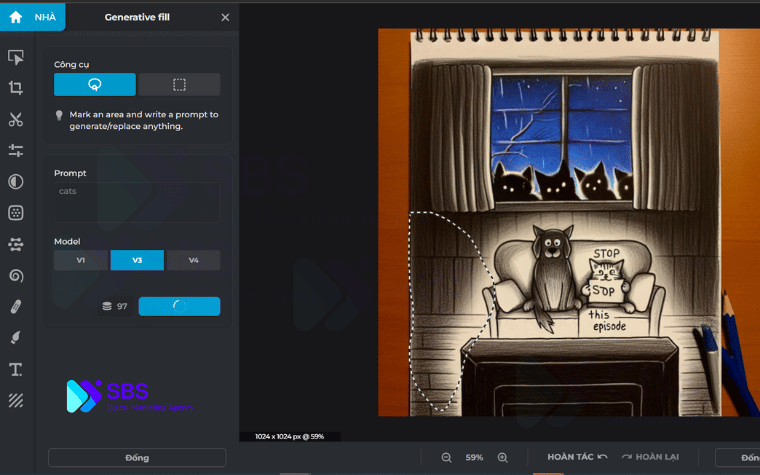Click the Đóng button under the panel
Image resolution: width=760 pixels, height=475 pixels.
pos(137,458)
